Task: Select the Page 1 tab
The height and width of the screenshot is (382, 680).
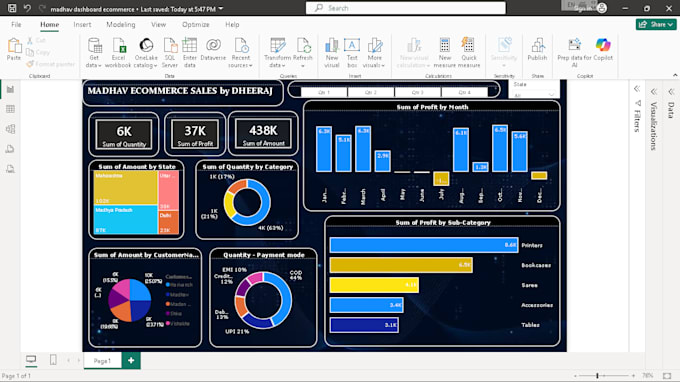Action: click(x=102, y=361)
